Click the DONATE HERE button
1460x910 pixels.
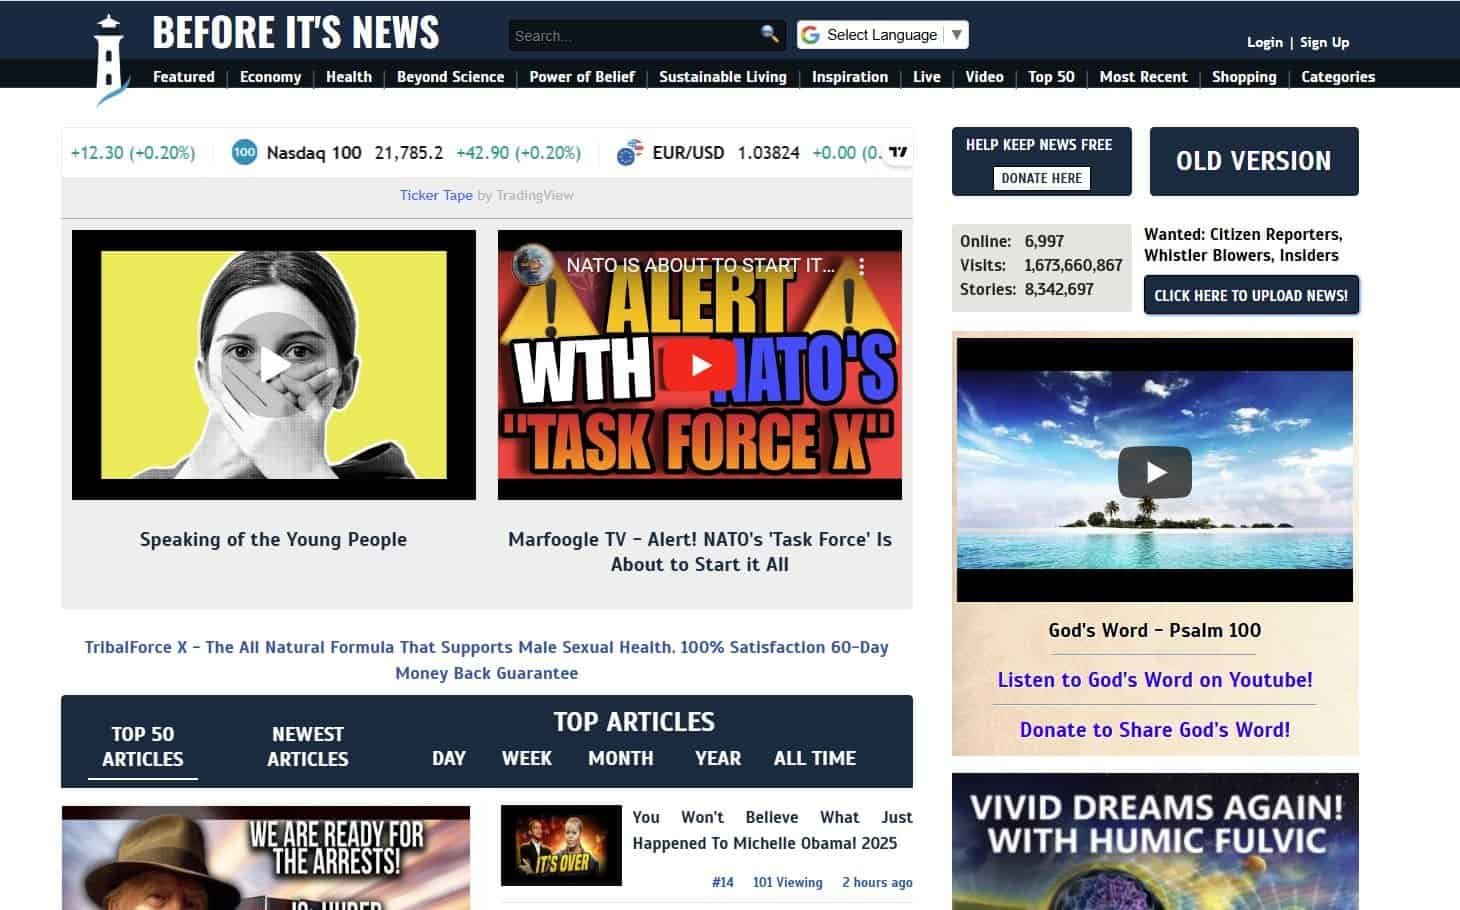[x=1041, y=178]
